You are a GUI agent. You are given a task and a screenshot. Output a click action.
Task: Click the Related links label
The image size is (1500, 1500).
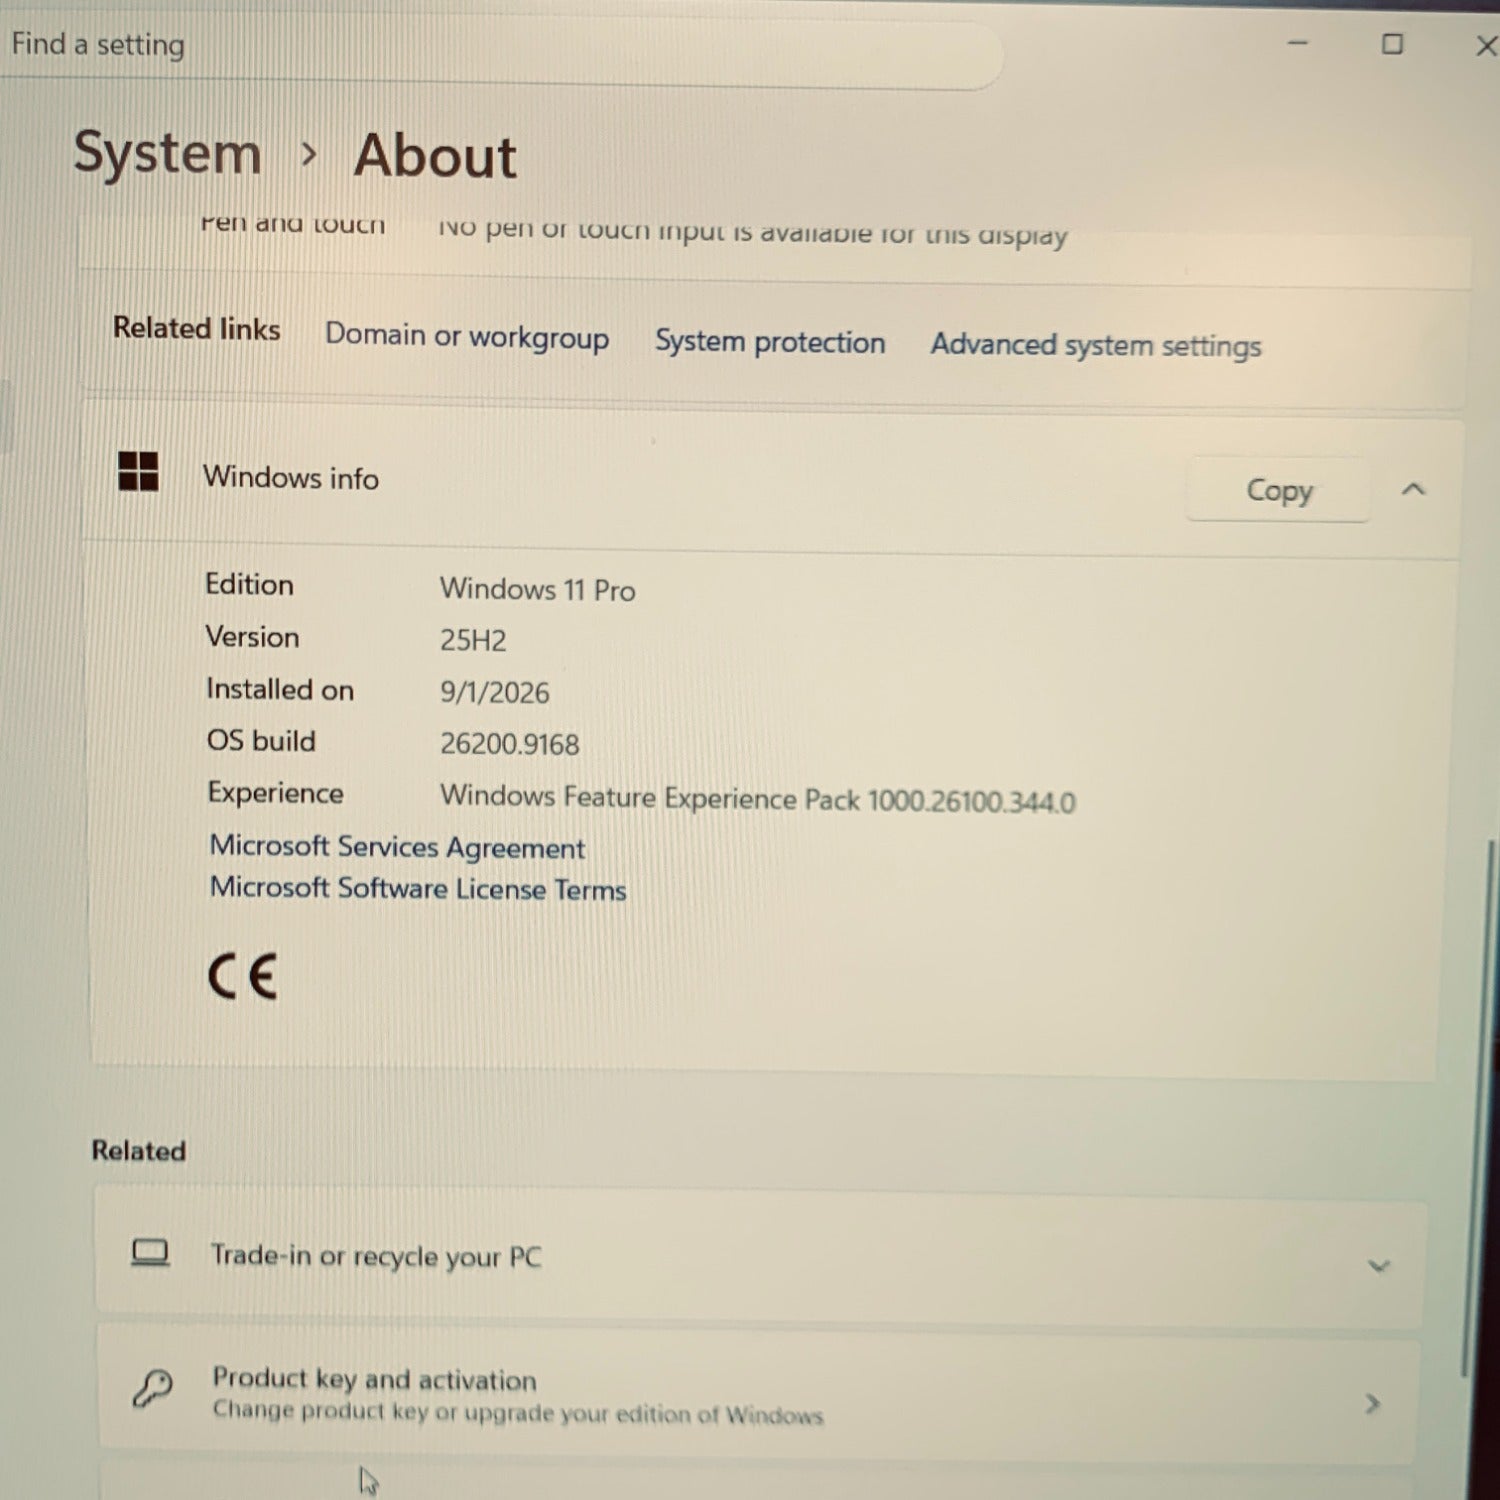[x=197, y=328]
